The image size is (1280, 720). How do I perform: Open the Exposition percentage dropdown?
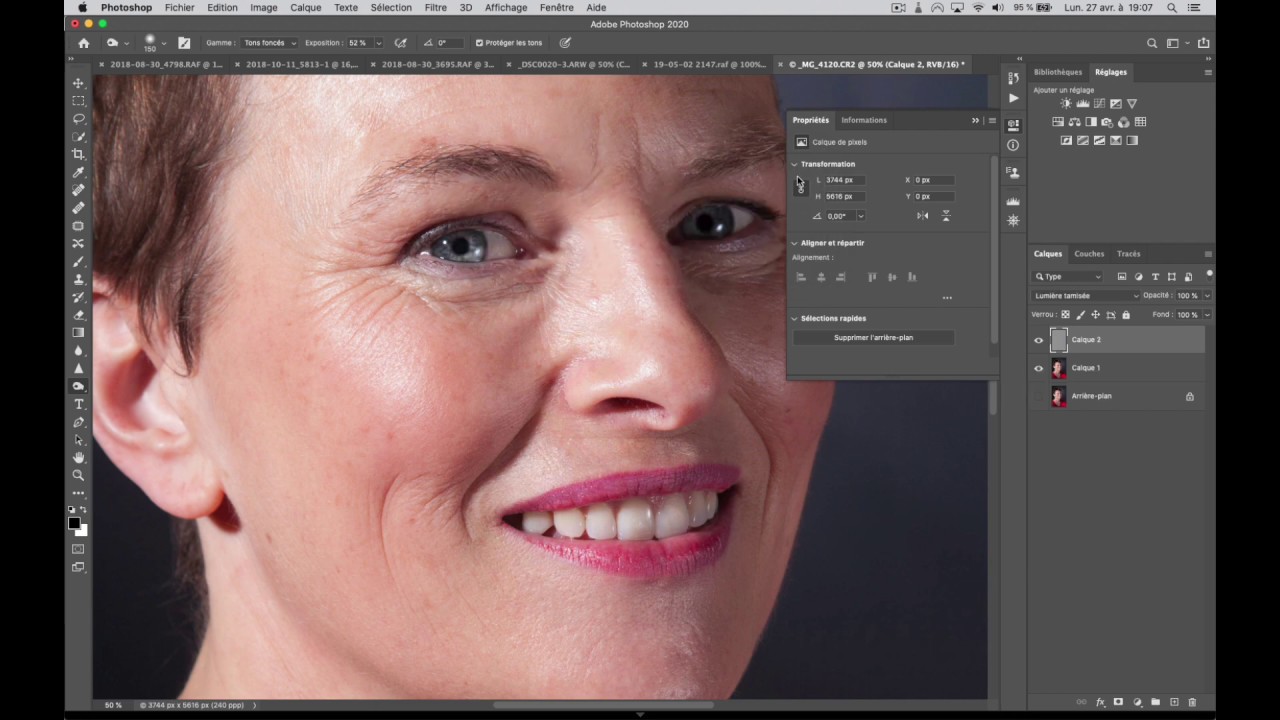[x=378, y=43]
